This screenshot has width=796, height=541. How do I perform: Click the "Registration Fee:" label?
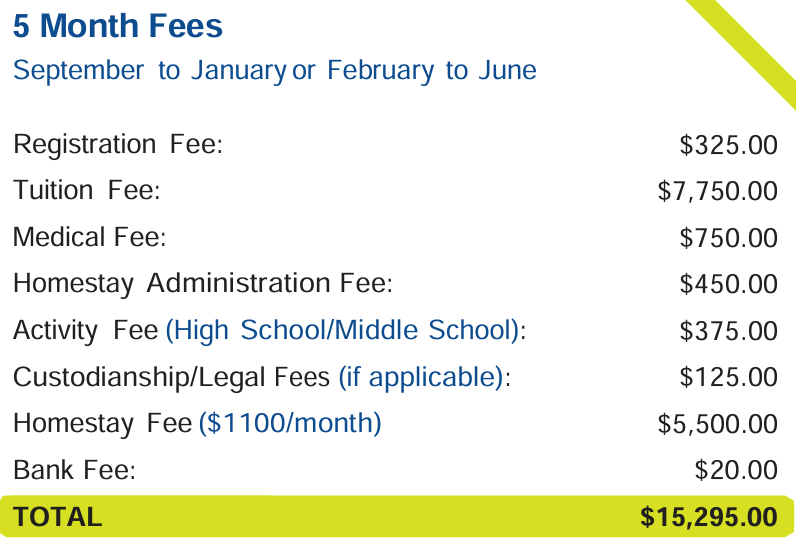point(117,145)
